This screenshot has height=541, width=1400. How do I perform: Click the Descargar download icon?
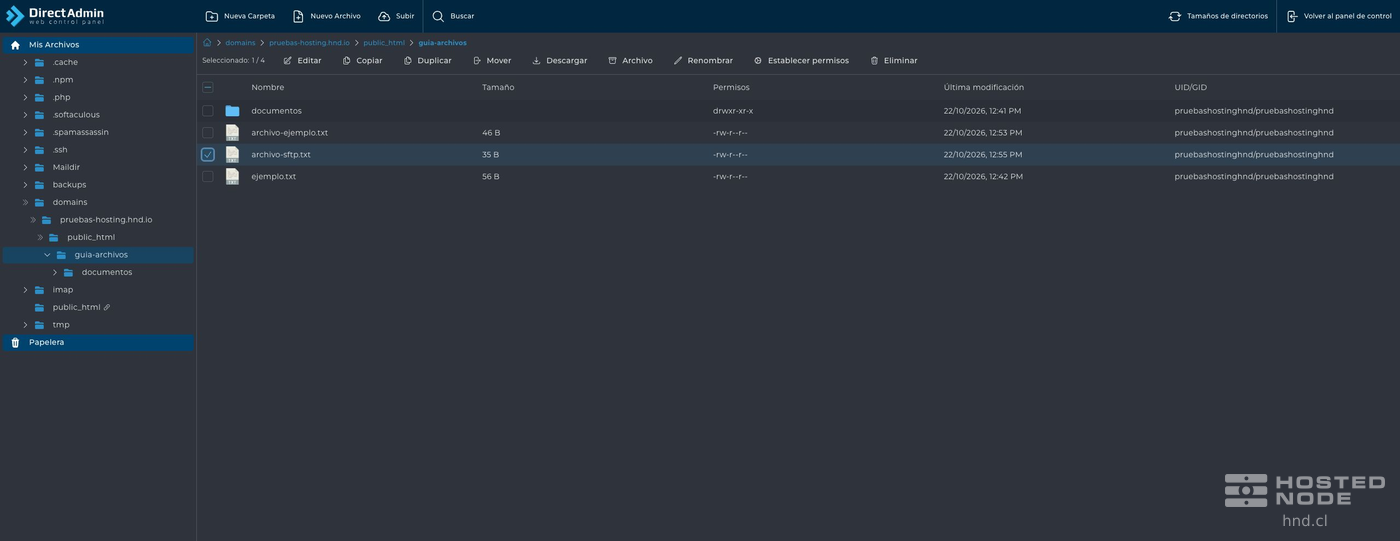[536, 61]
